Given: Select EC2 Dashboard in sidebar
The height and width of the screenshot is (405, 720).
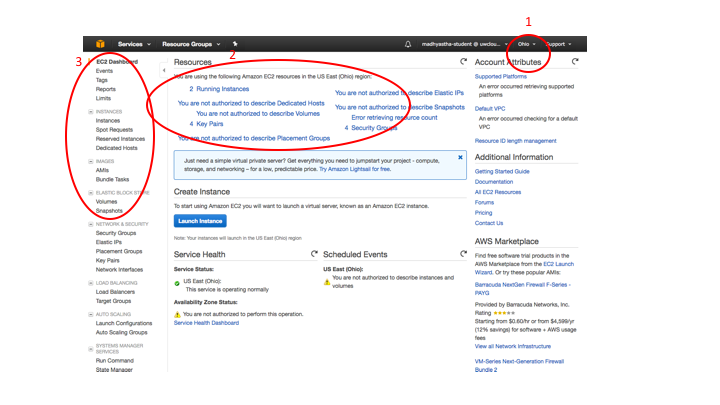Looking at the screenshot, I should (x=117, y=62).
